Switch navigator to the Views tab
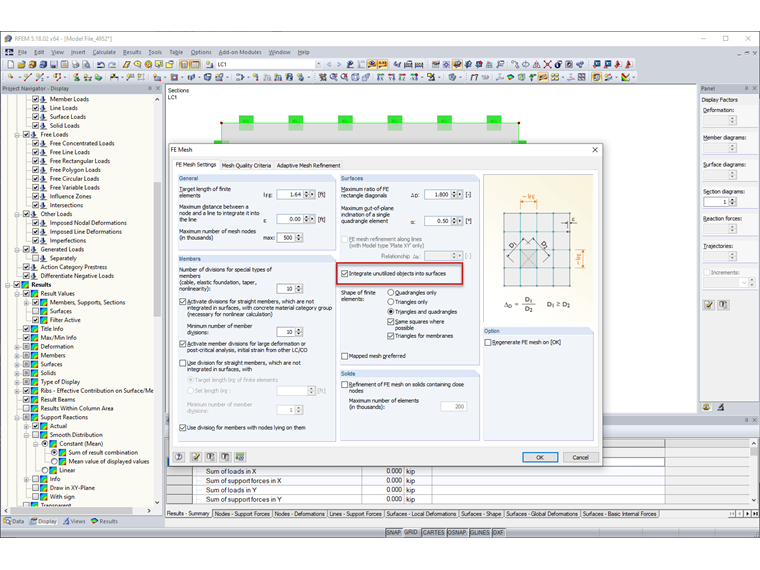Screen dimensions: 760x570 (74, 522)
